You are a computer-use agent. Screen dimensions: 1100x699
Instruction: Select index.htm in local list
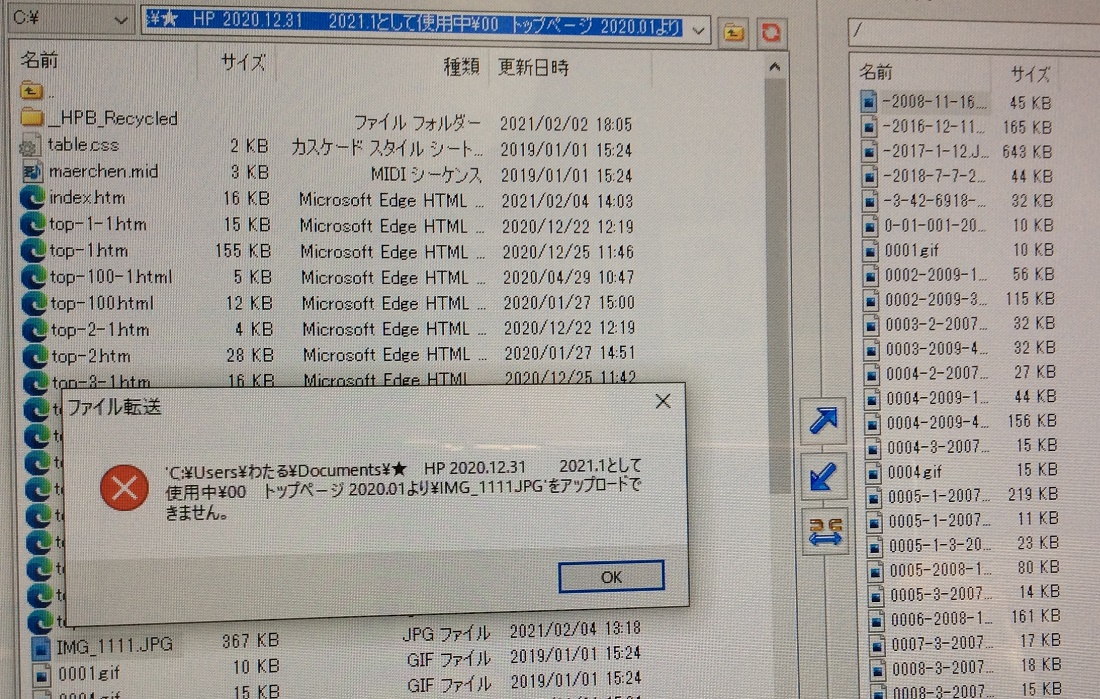click(87, 197)
